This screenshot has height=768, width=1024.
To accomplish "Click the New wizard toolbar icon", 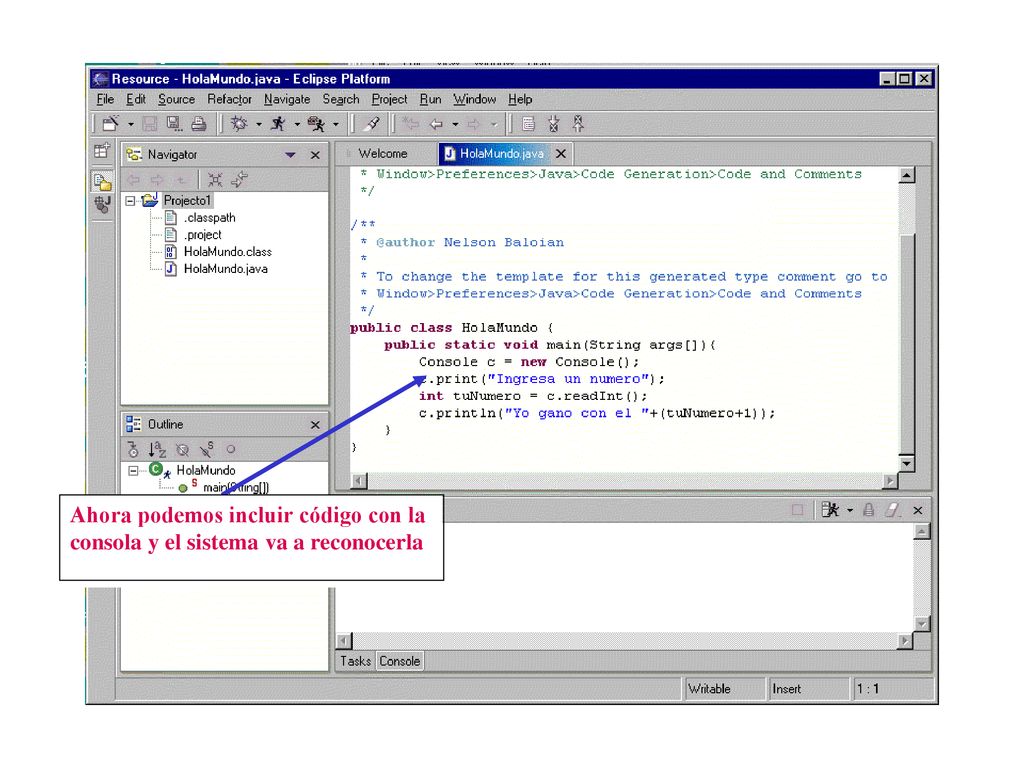I will tap(110, 123).
